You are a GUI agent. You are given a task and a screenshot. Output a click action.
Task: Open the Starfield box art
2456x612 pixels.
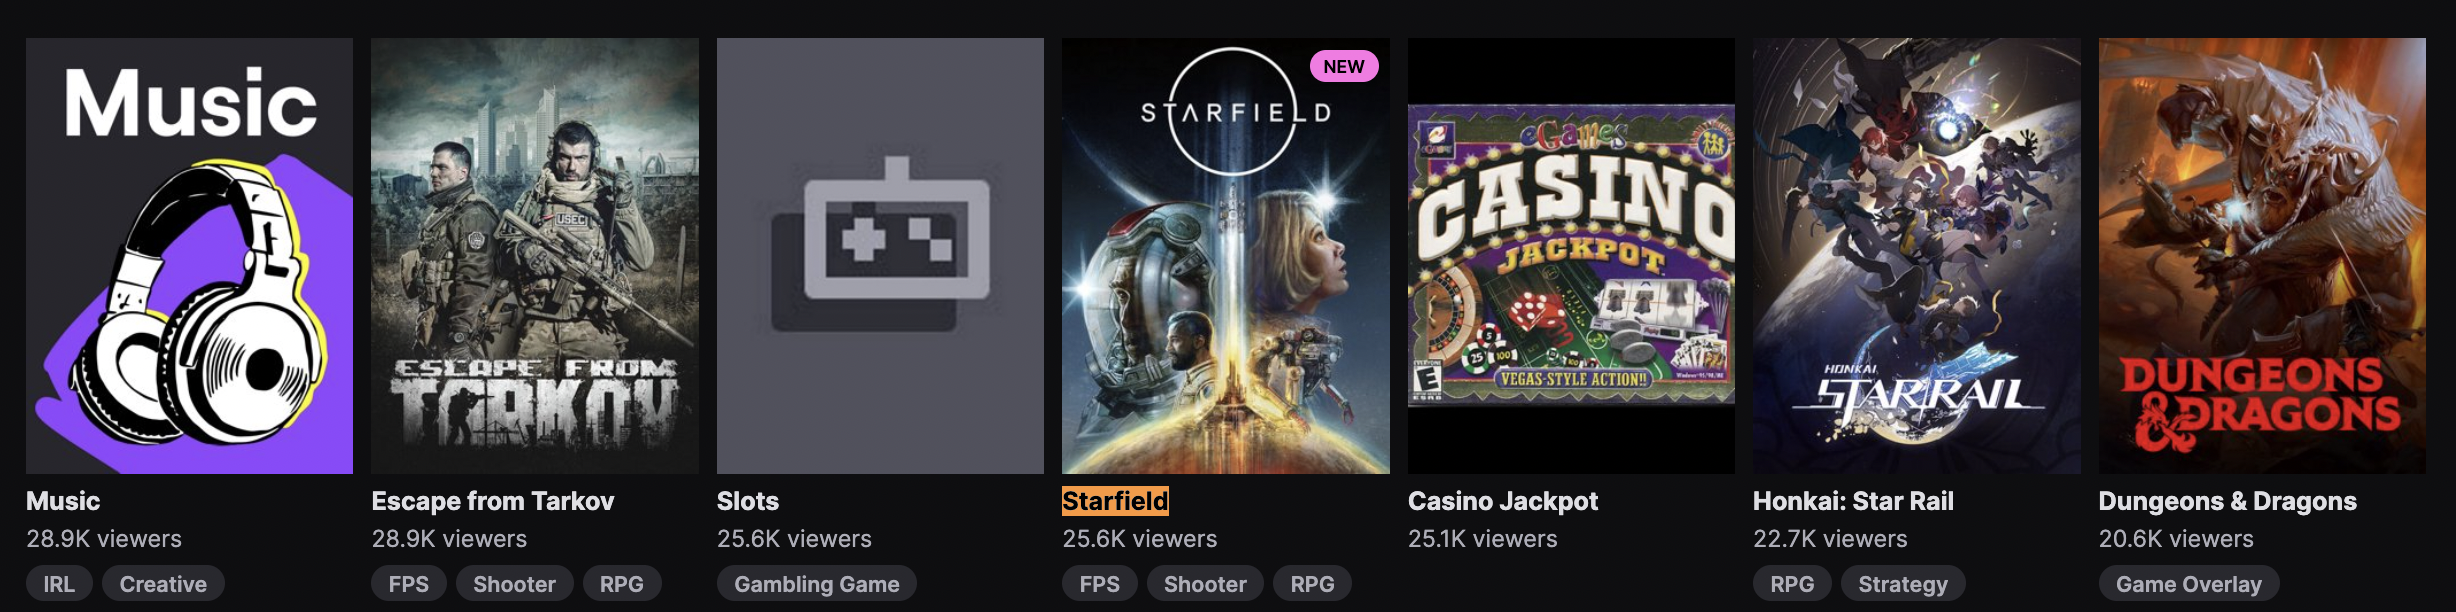pos(1225,256)
